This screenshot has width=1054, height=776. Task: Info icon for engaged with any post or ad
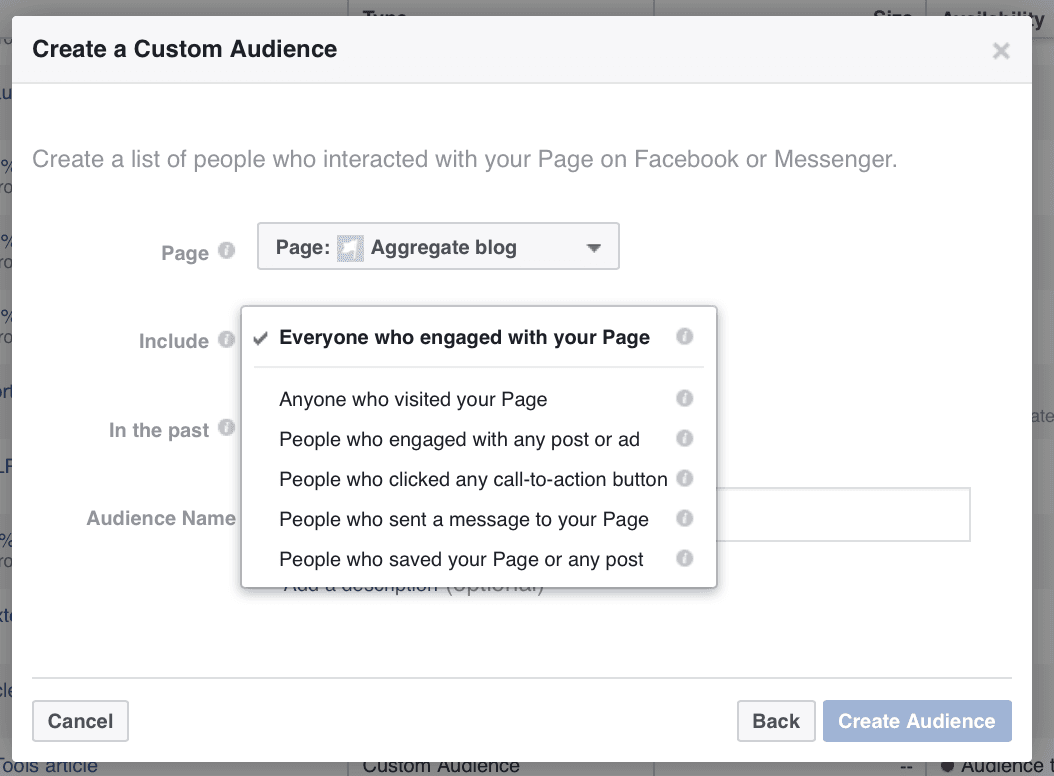(x=684, y=438)
